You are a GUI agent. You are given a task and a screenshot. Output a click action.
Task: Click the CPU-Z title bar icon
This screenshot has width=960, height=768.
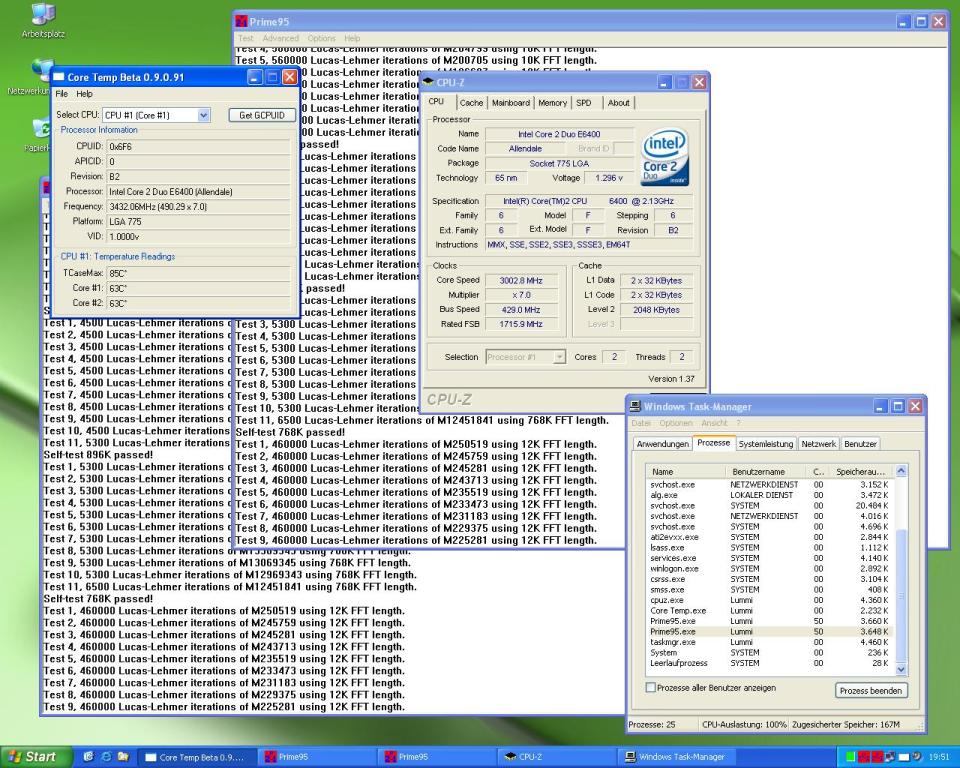[x=428, y=82]
